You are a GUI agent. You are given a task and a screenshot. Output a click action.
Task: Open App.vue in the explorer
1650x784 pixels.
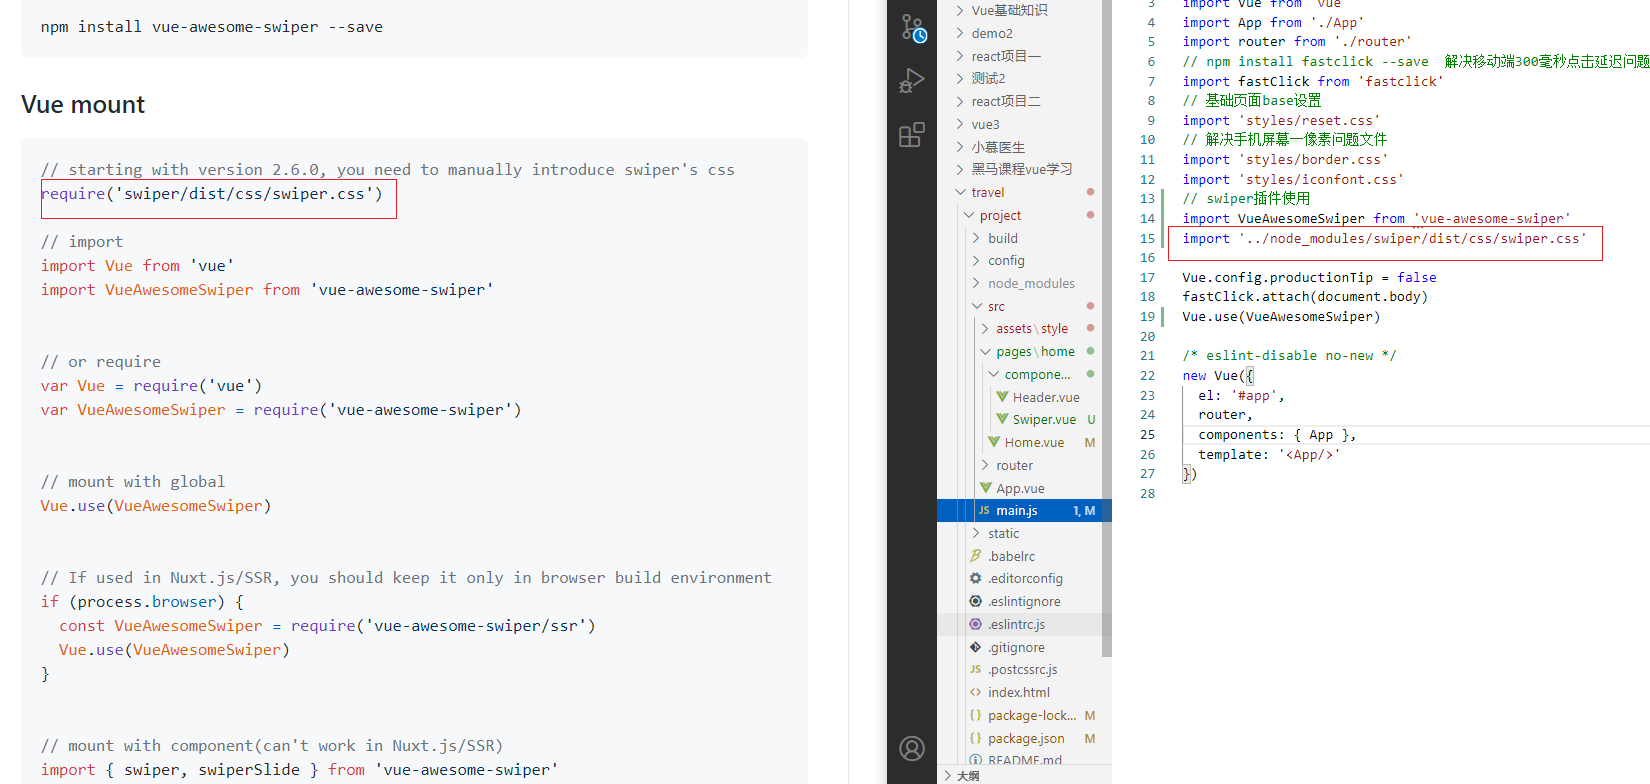click(1020, 488)
